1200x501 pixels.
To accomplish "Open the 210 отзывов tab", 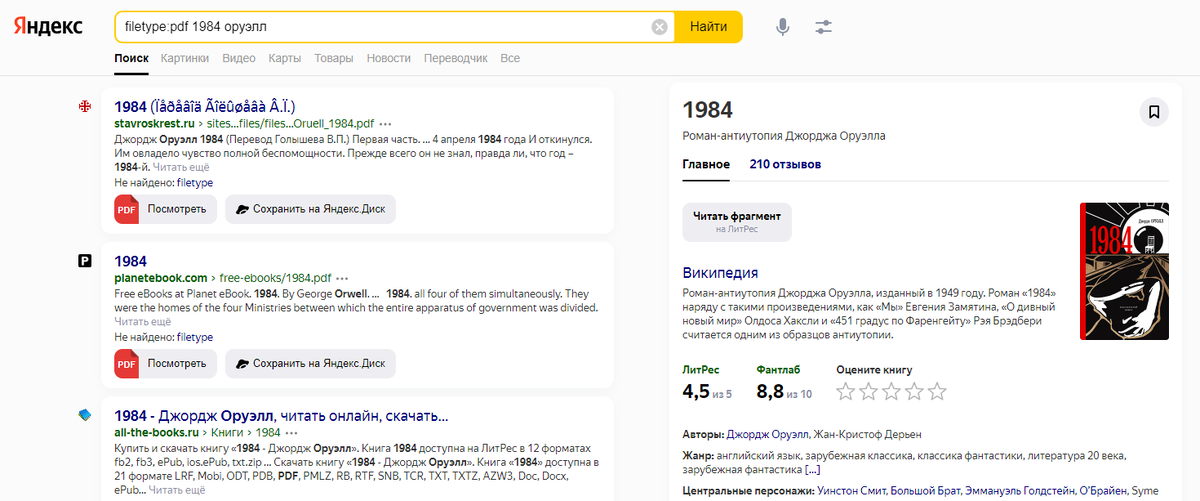I will [786, 164].
